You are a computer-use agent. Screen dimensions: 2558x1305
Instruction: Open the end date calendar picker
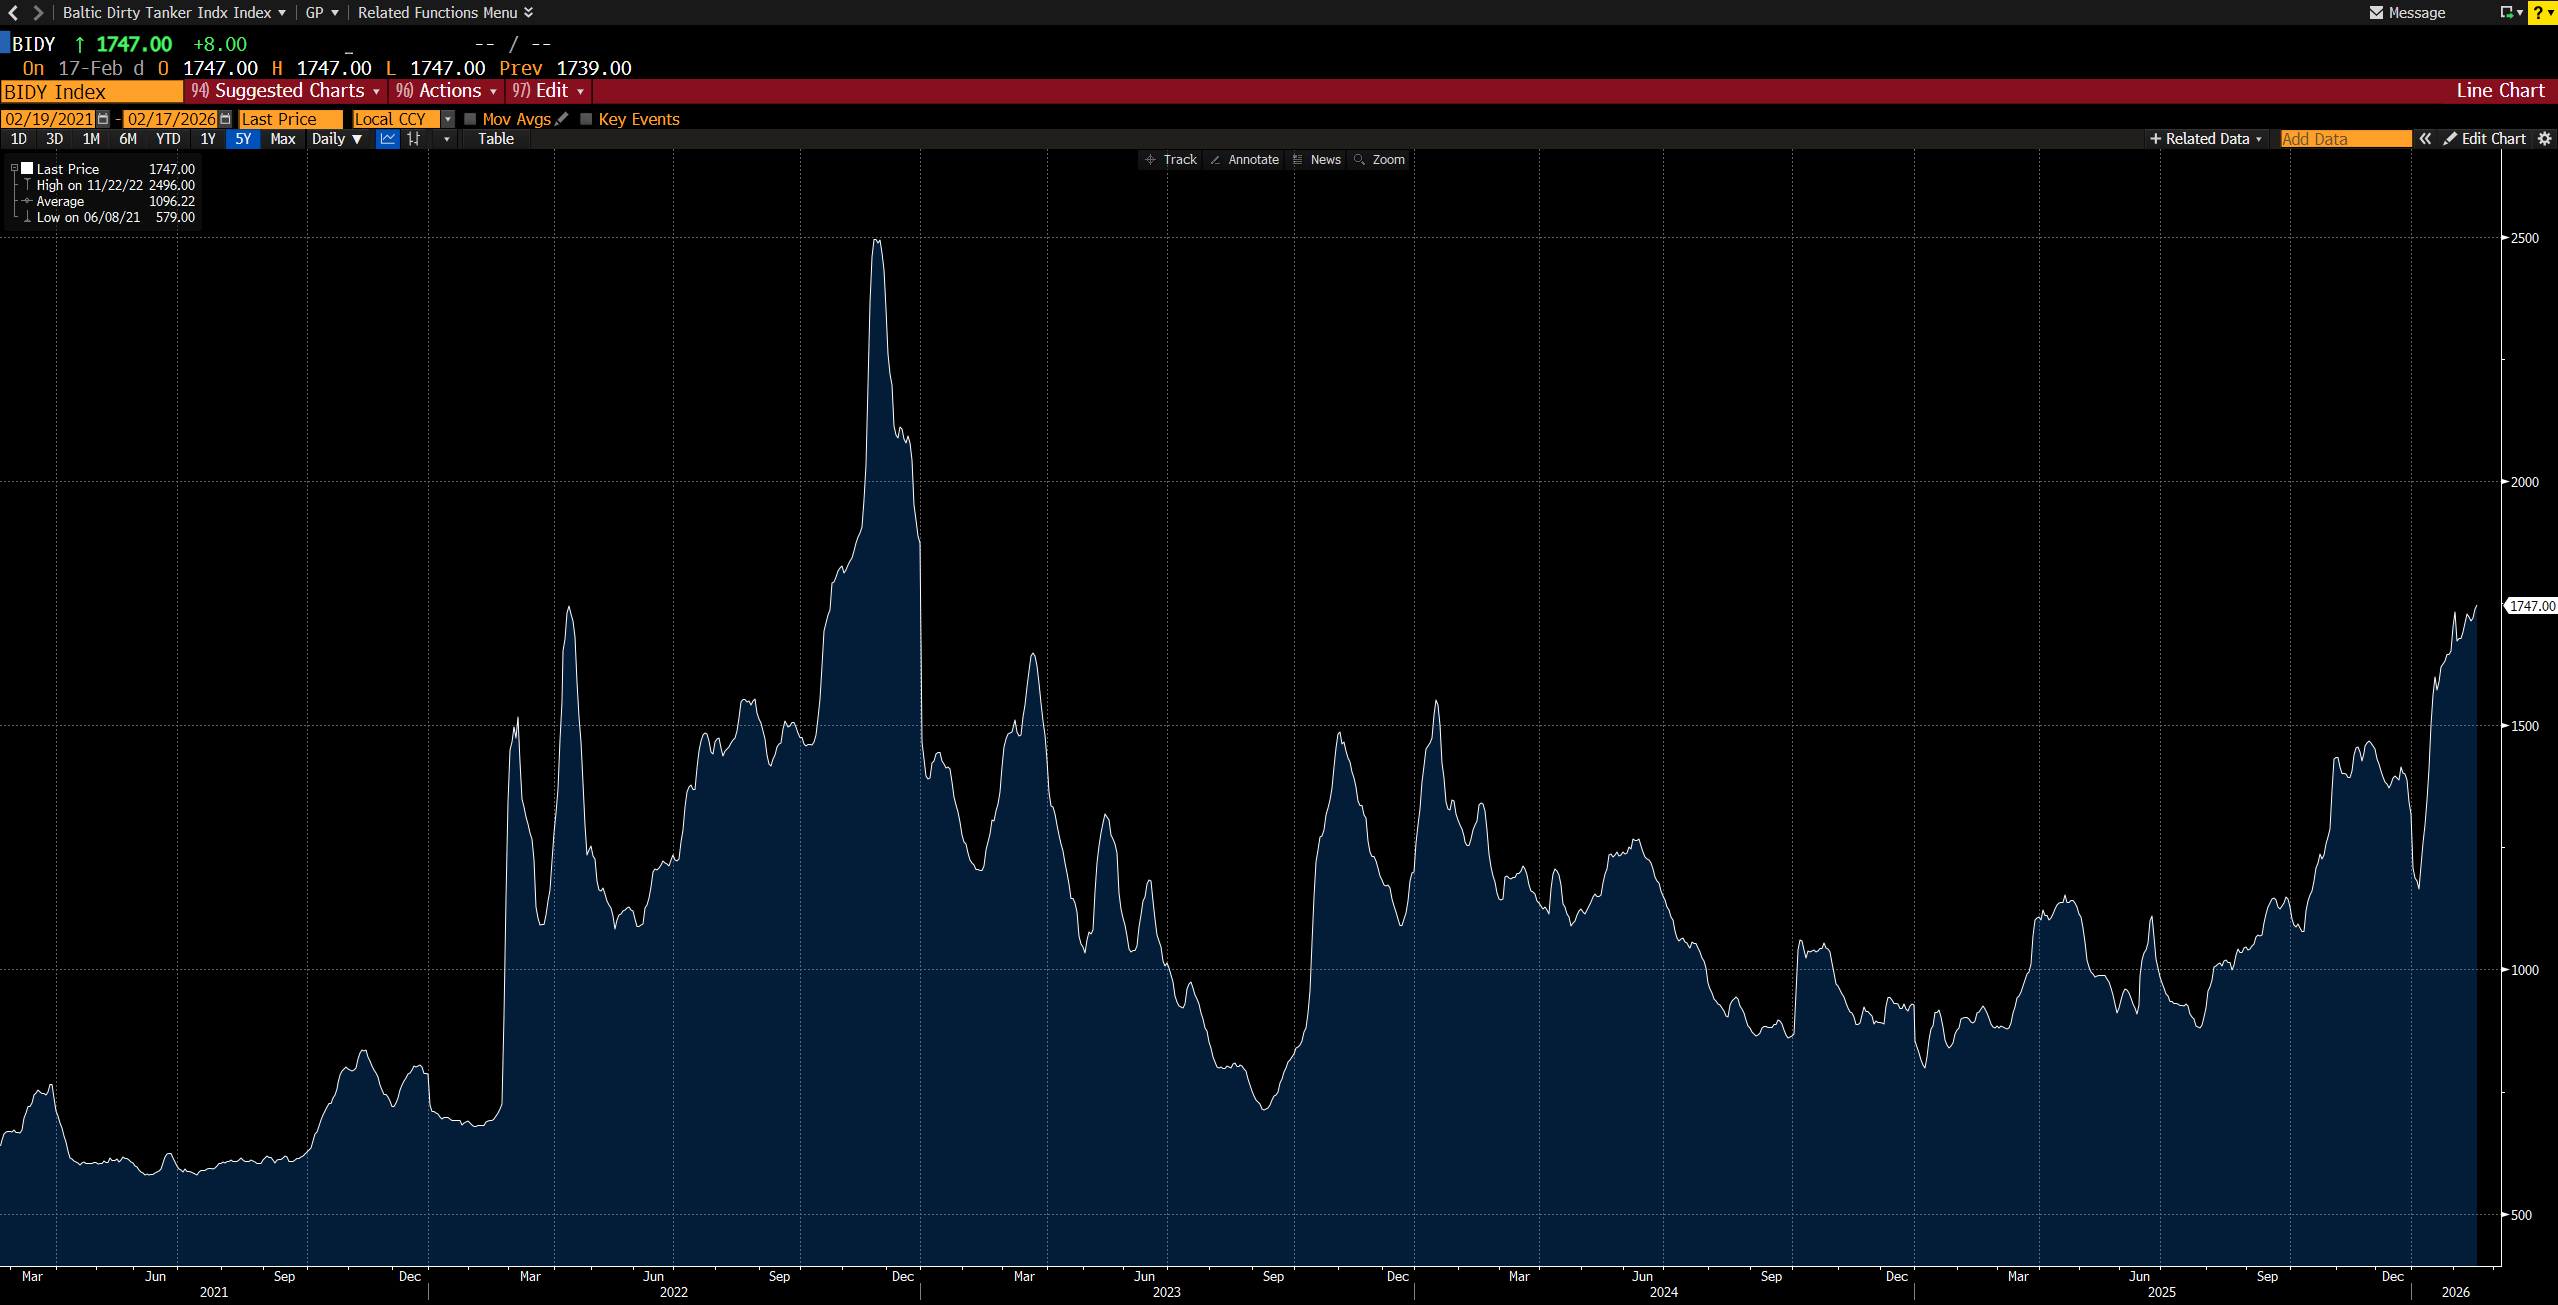click(x=225, y=119)
